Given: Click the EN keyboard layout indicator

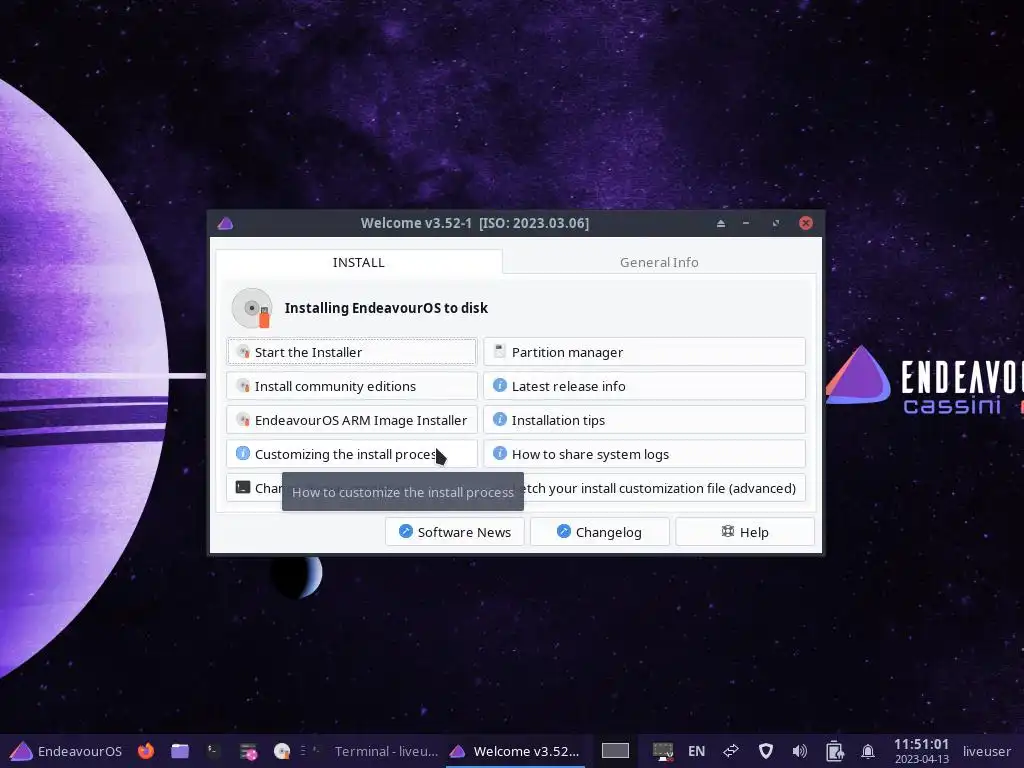Looking at the screenshot, I should pos(696,751).
